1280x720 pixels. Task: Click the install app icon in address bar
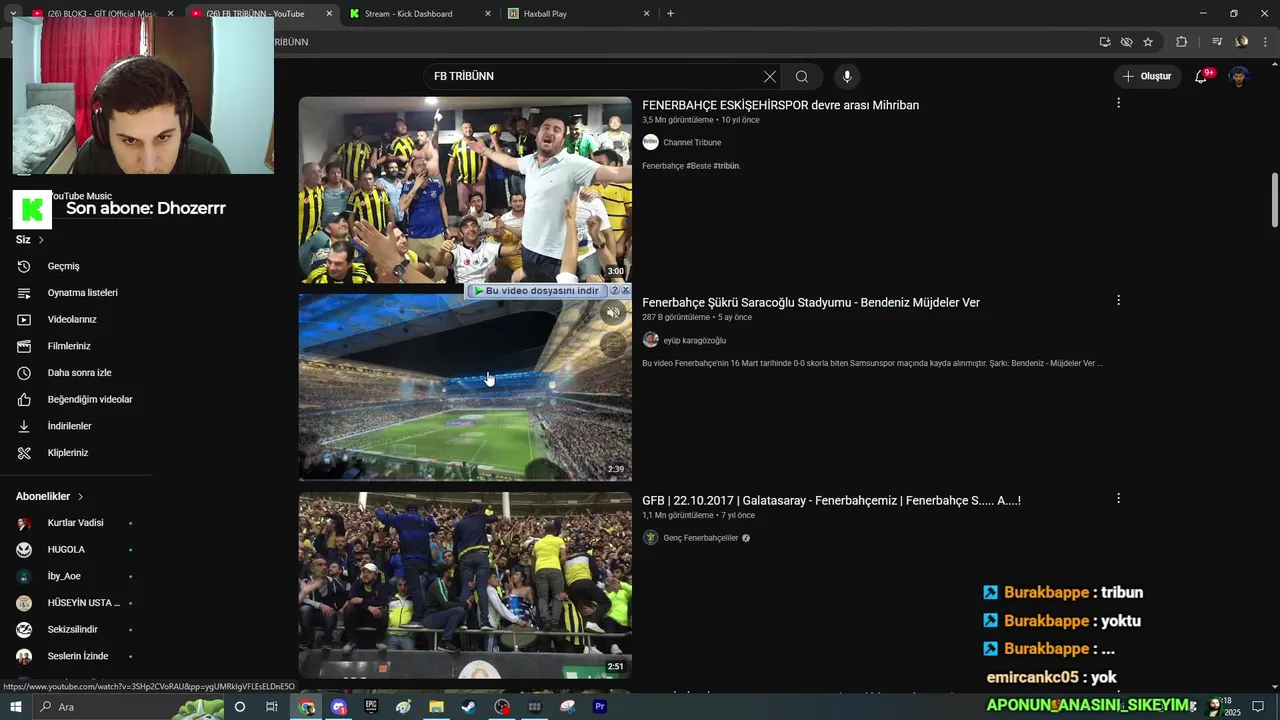pyautogui.click(x=1105, y=42)
